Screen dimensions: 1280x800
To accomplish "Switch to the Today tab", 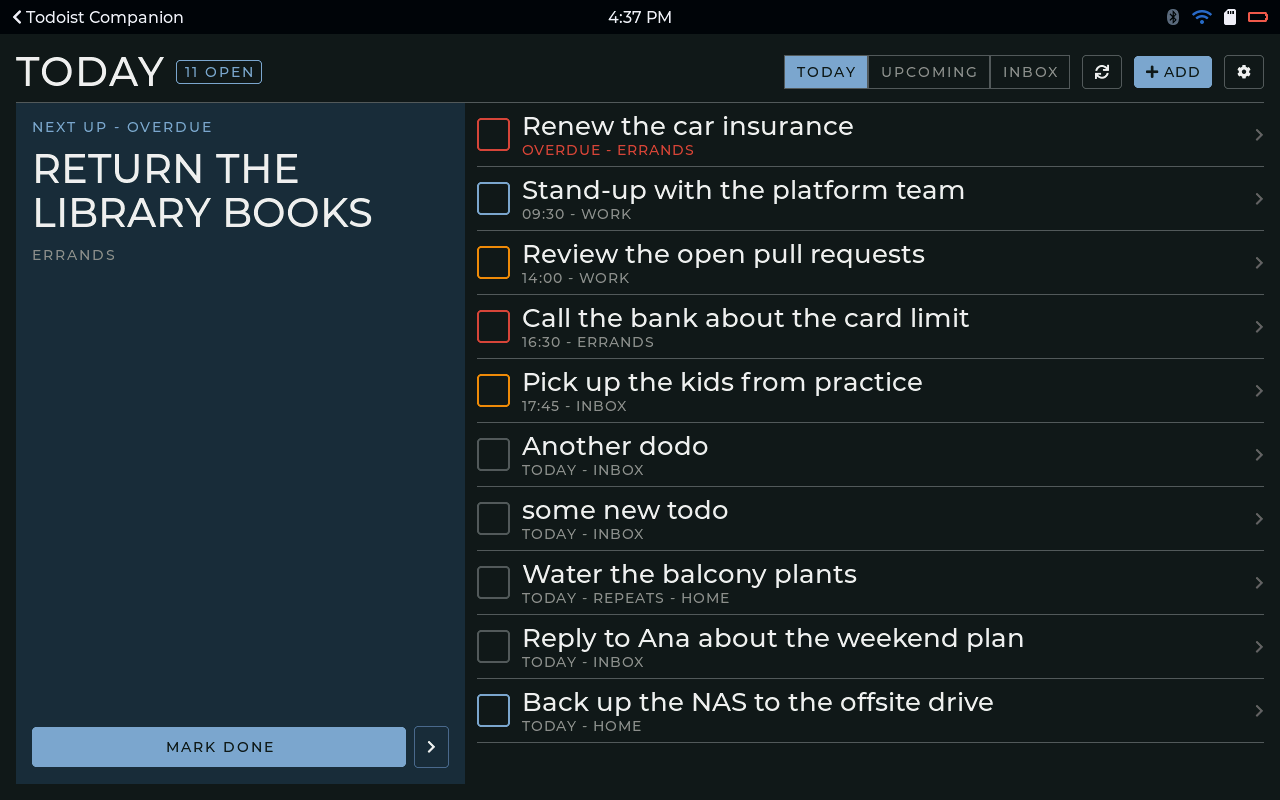I will coord(826,72).
